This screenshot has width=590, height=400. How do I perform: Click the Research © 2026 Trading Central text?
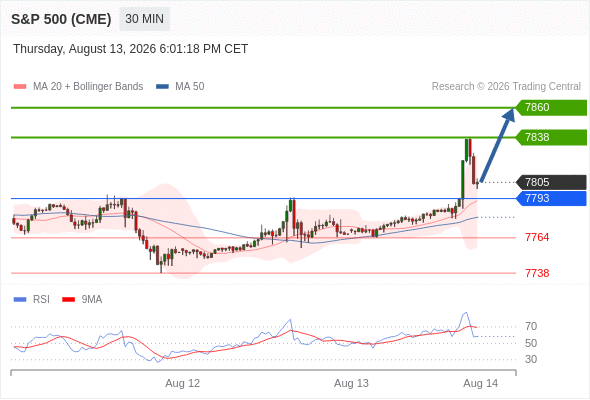[x=506, y=87]
